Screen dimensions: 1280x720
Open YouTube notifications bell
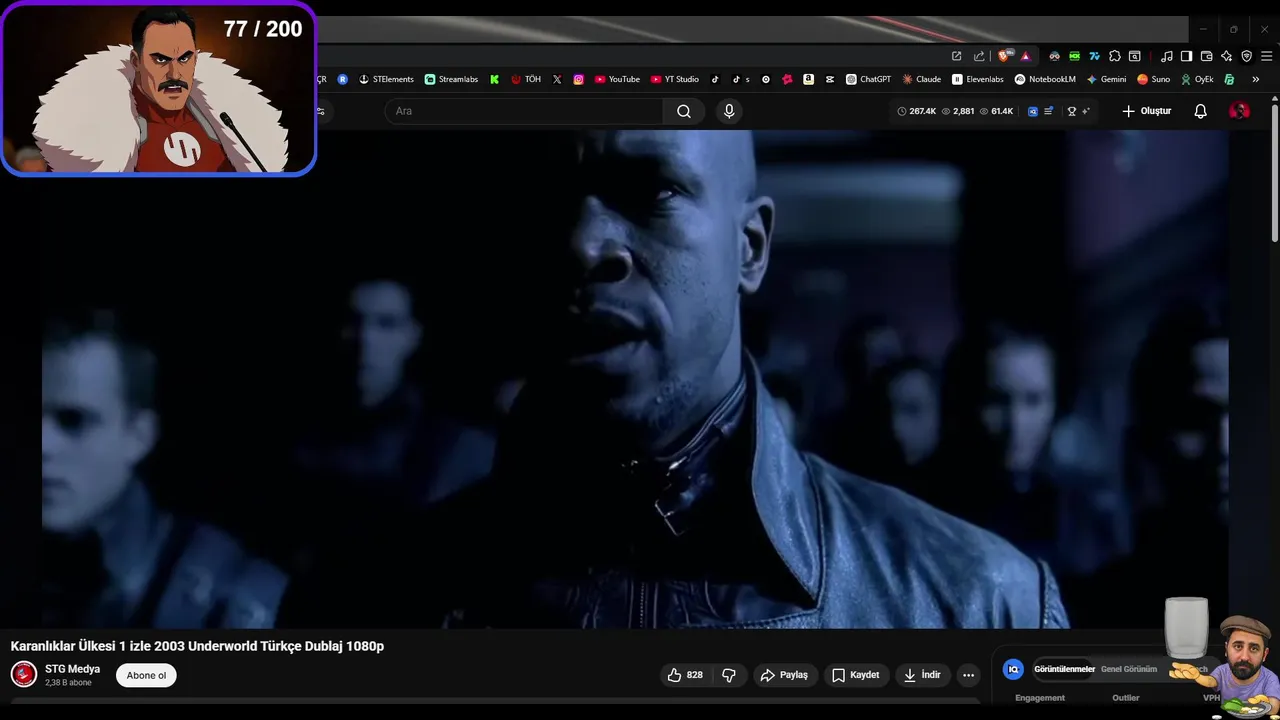point(1201,111)
